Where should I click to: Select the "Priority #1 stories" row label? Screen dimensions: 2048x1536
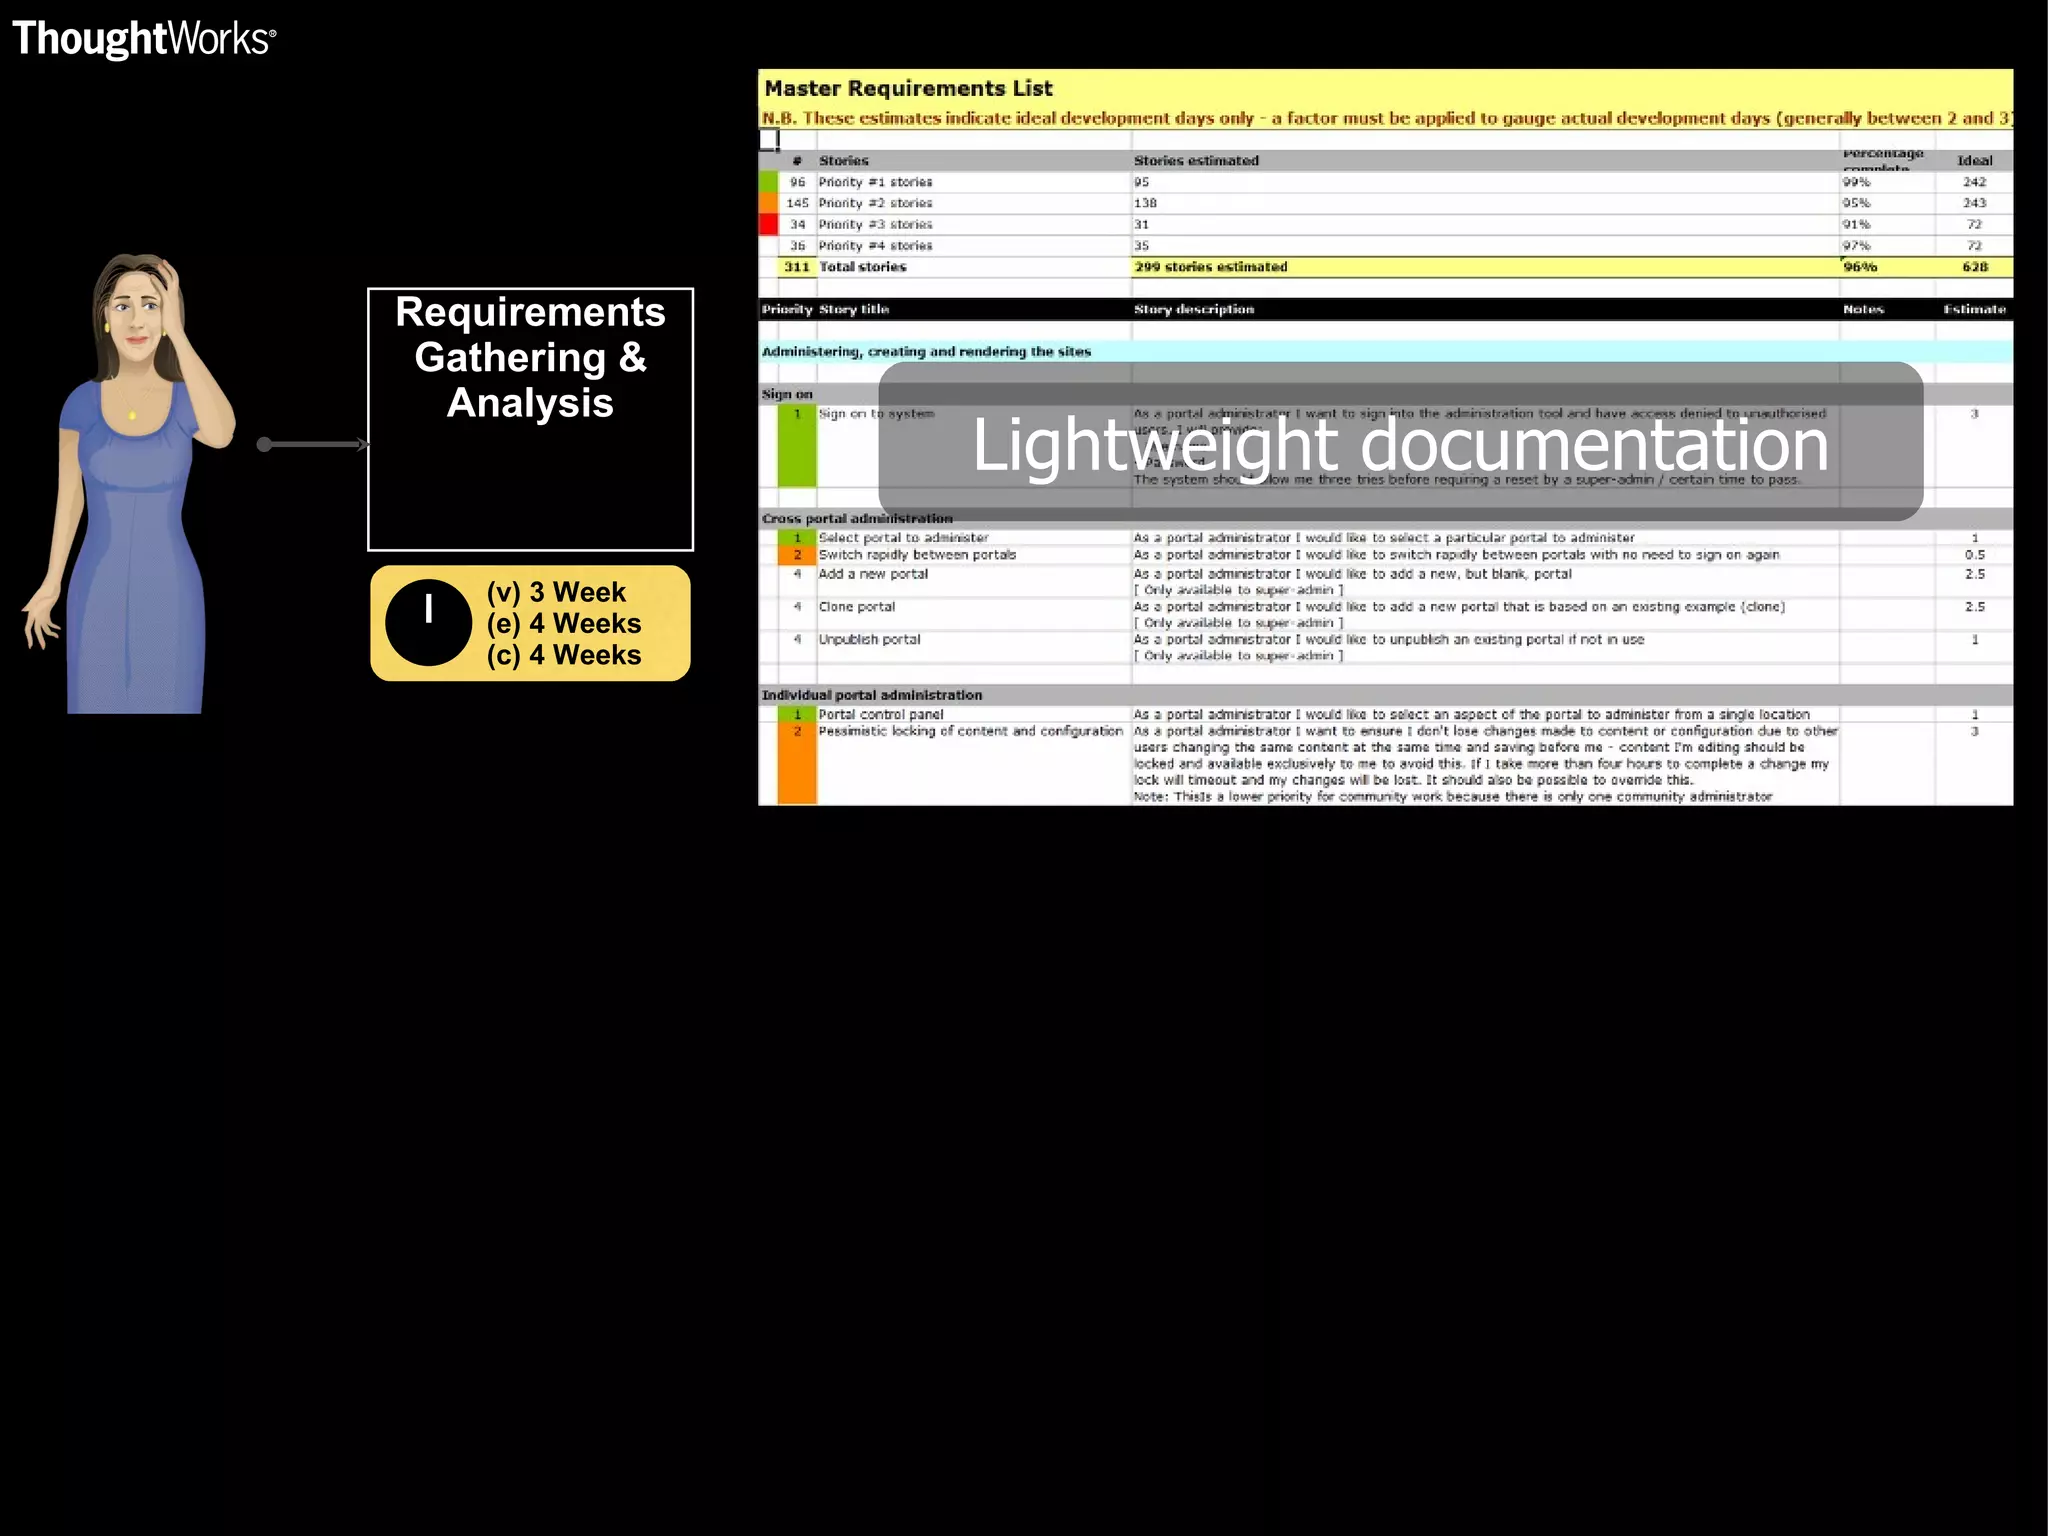[875, 182]
